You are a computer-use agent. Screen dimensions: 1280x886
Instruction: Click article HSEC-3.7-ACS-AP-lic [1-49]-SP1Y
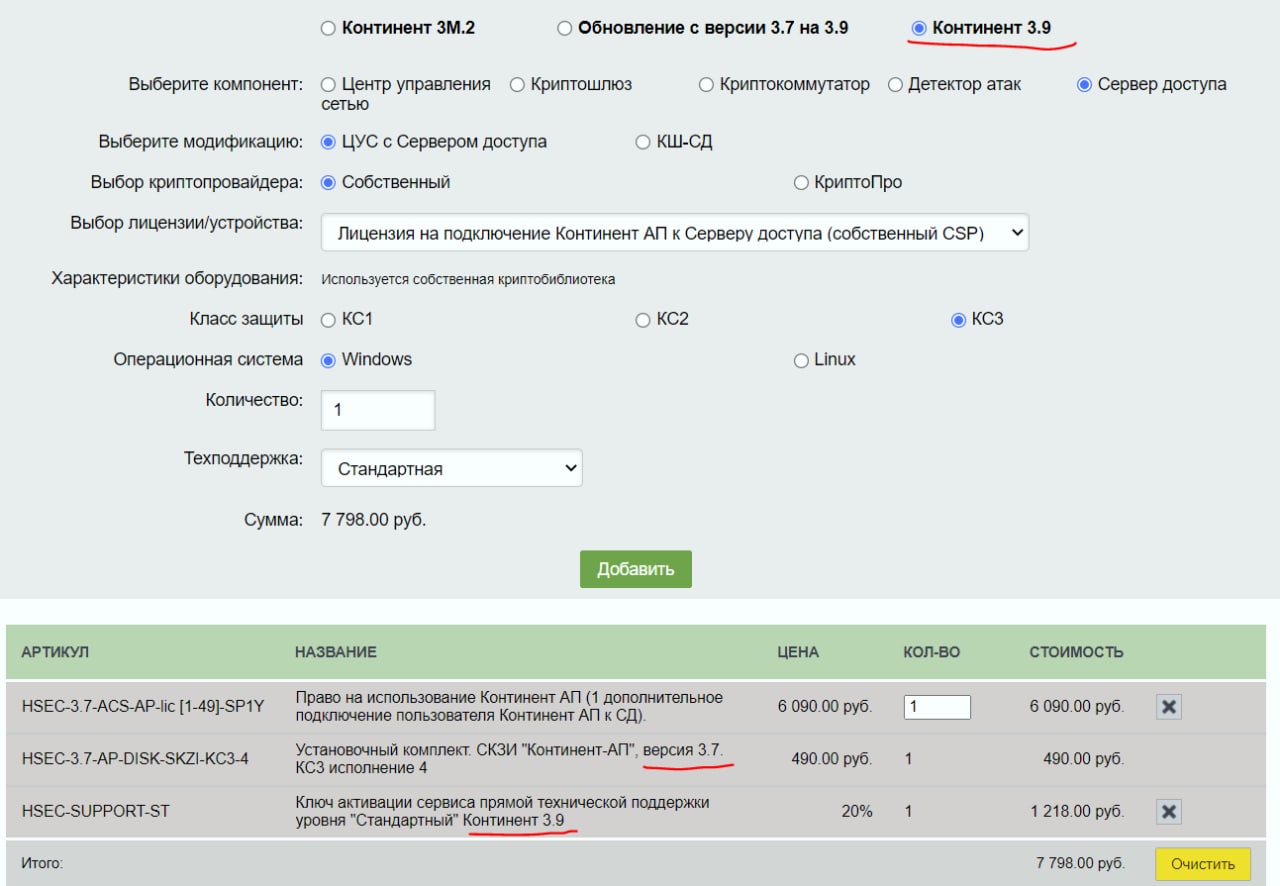point(142,707)
